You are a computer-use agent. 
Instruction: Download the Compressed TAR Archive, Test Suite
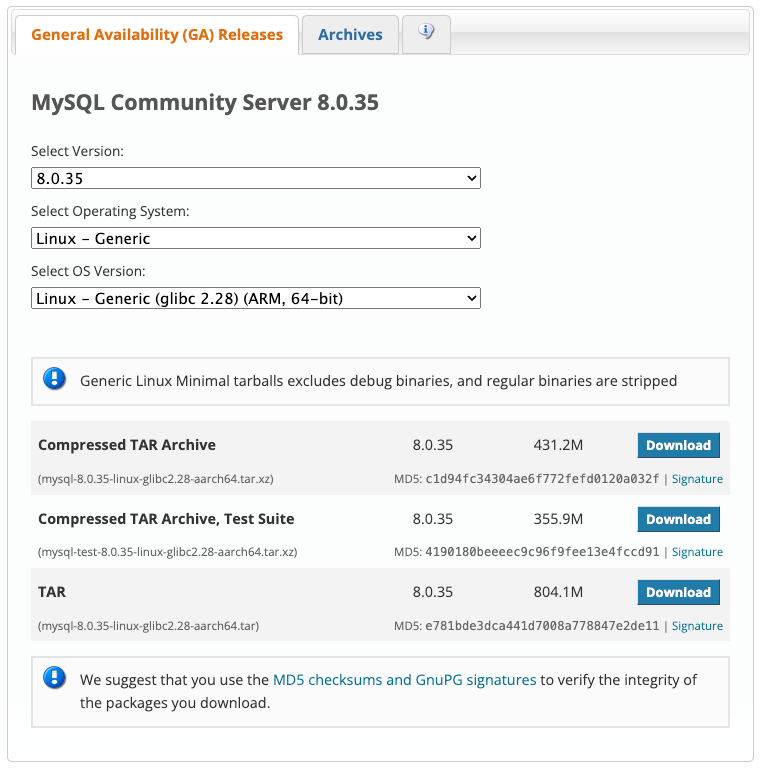pos(679,519)
